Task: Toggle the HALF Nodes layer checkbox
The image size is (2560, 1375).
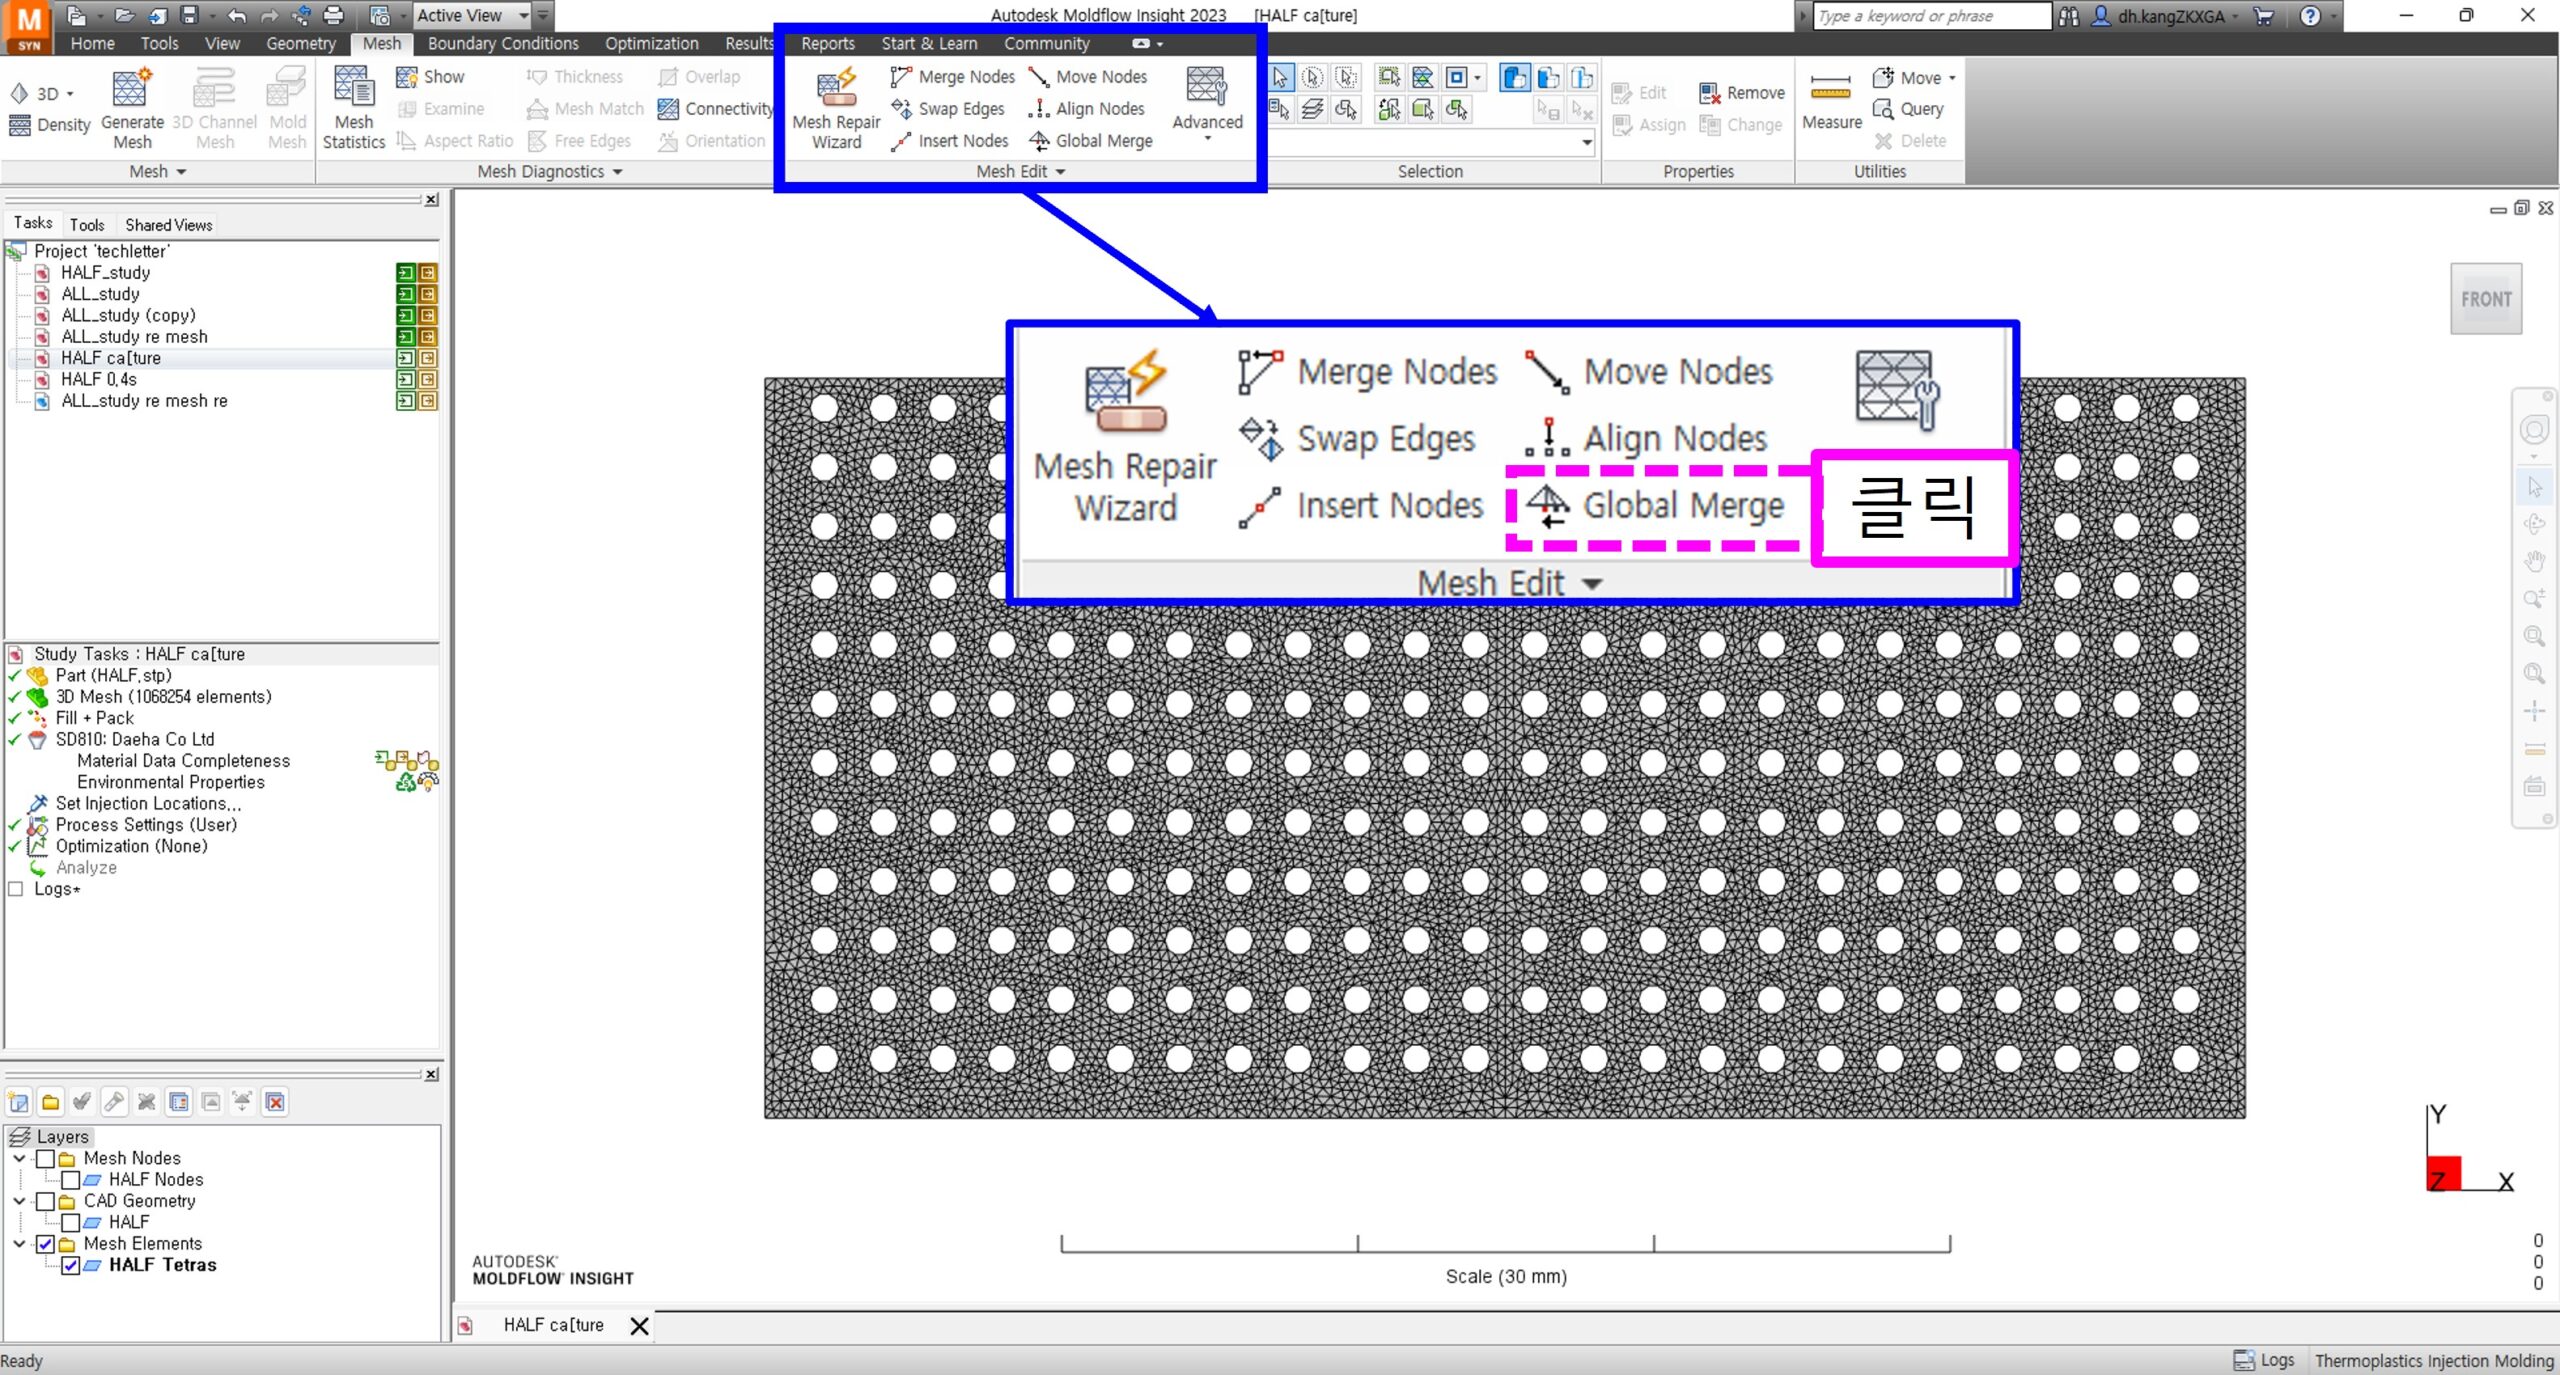Action: point(70,1180)
